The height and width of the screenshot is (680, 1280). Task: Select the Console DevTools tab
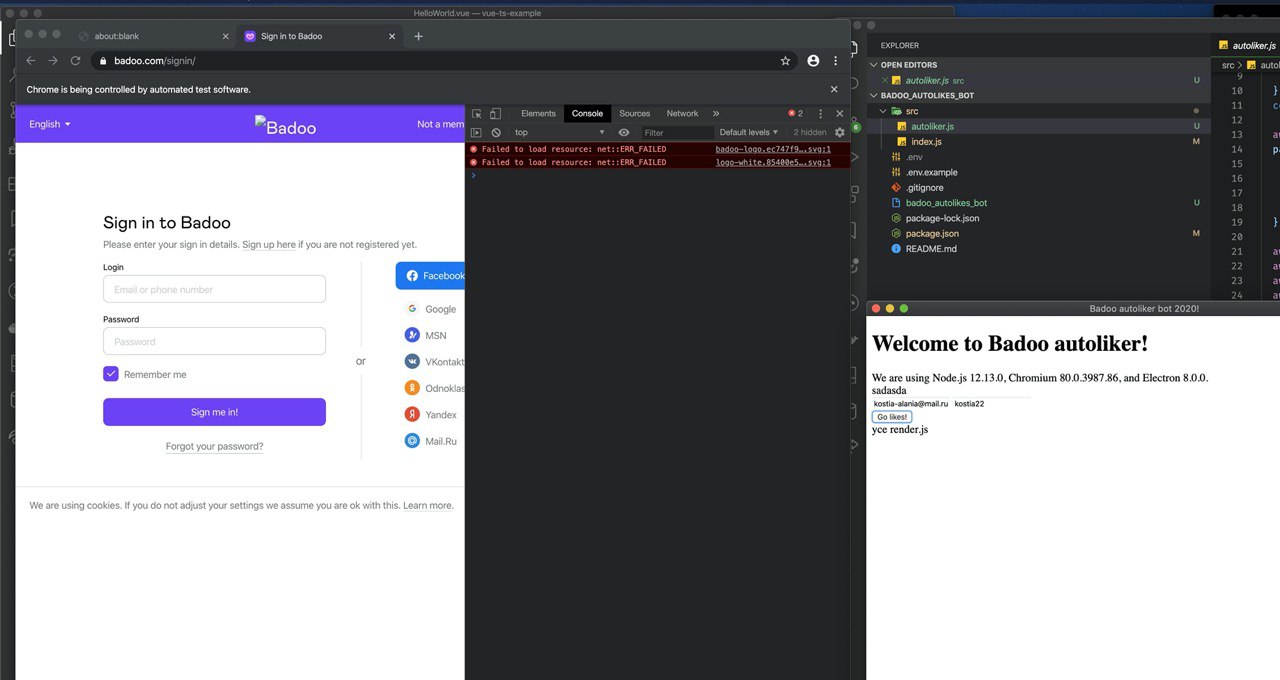587,114
